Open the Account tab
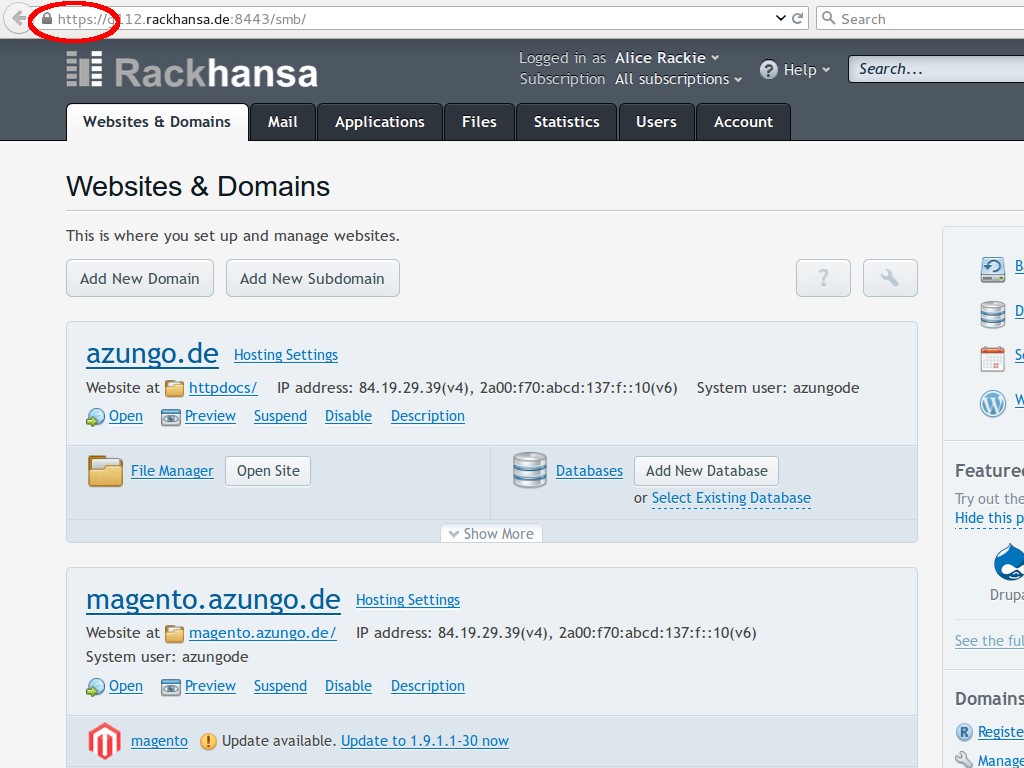 pyautogui.click(x=743, y=122)
